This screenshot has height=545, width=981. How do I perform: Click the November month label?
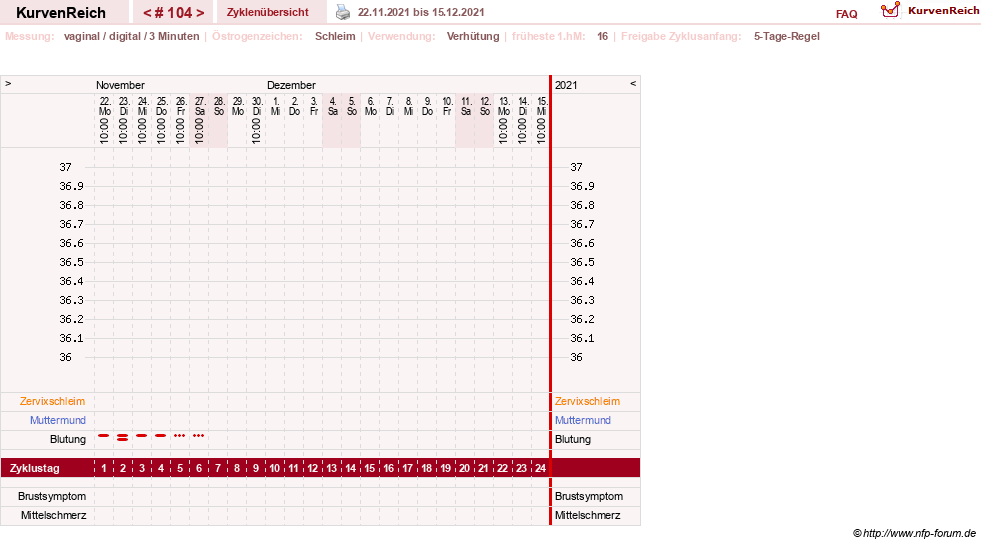pos(120,84)
